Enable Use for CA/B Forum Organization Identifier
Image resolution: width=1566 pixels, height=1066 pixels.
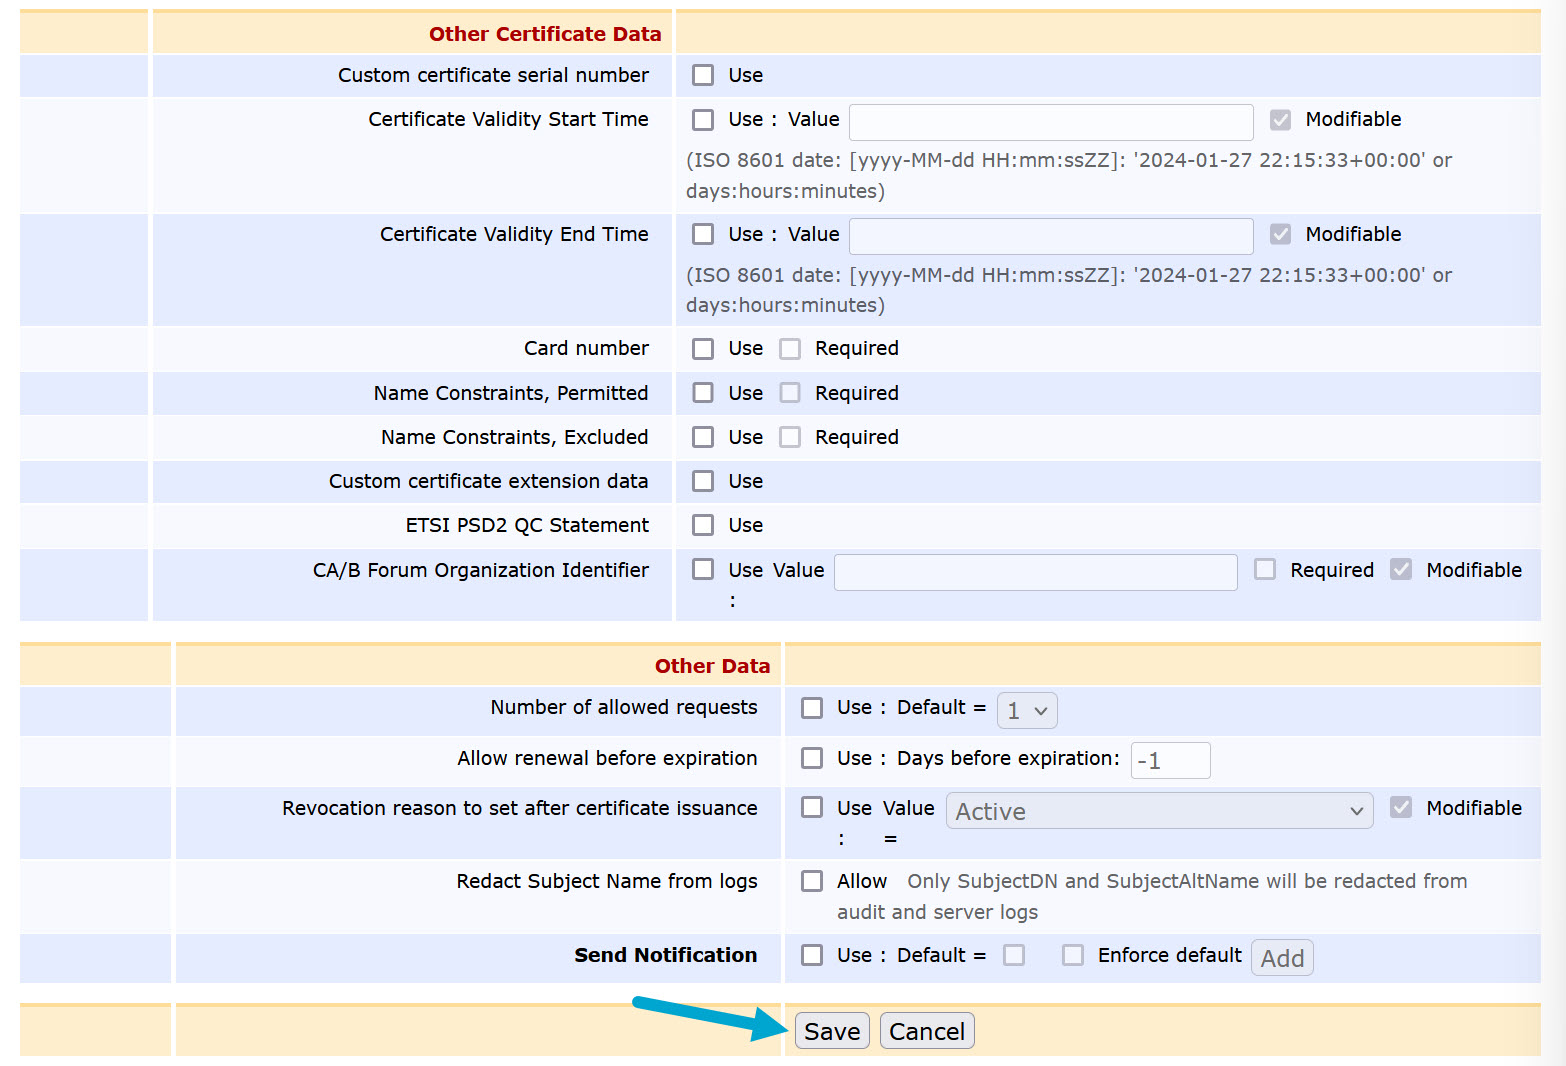pyautogui.click(x=703, y=569)
